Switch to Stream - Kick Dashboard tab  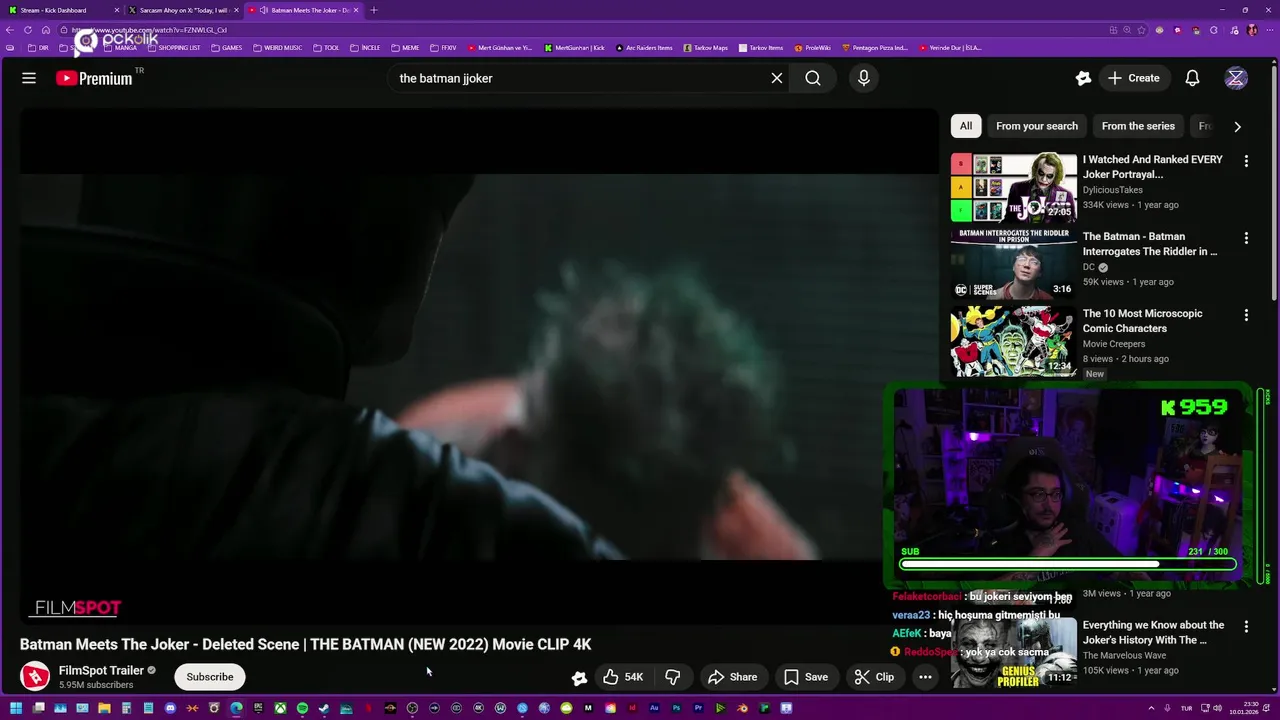tap(60, 10)
